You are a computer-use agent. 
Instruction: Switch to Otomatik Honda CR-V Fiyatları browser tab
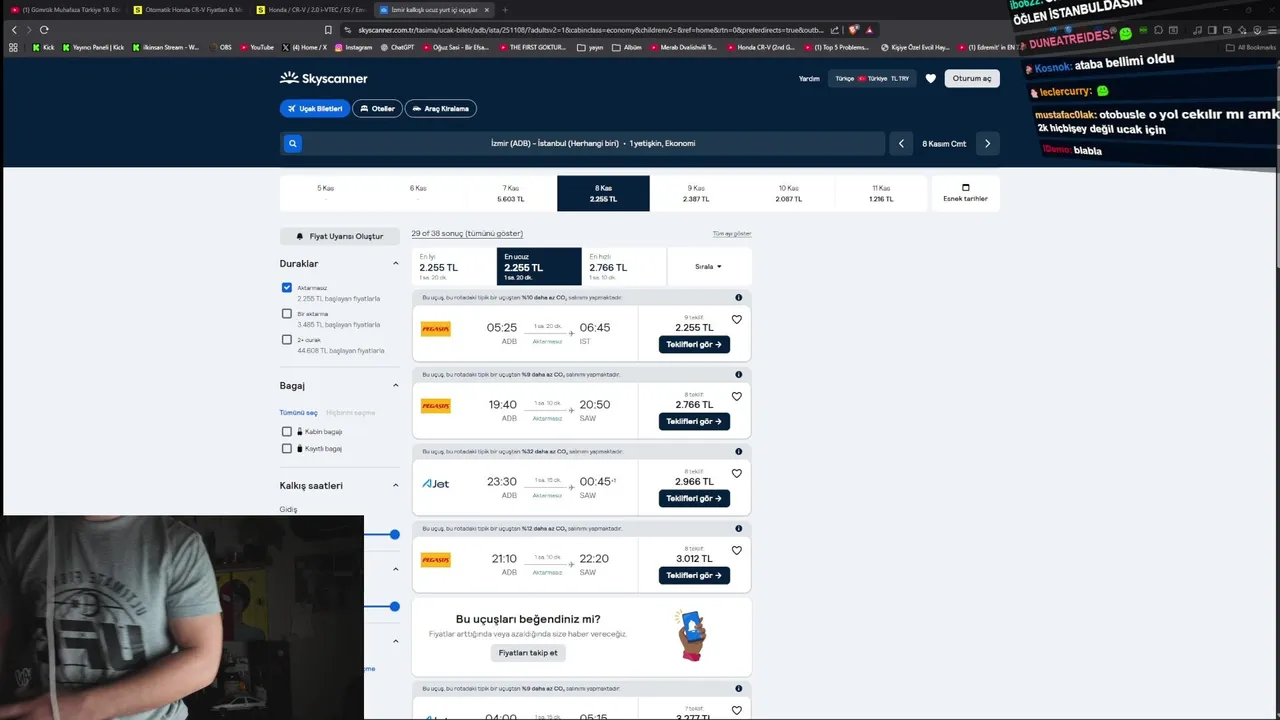pyautogui.click(x=187, y=10)
